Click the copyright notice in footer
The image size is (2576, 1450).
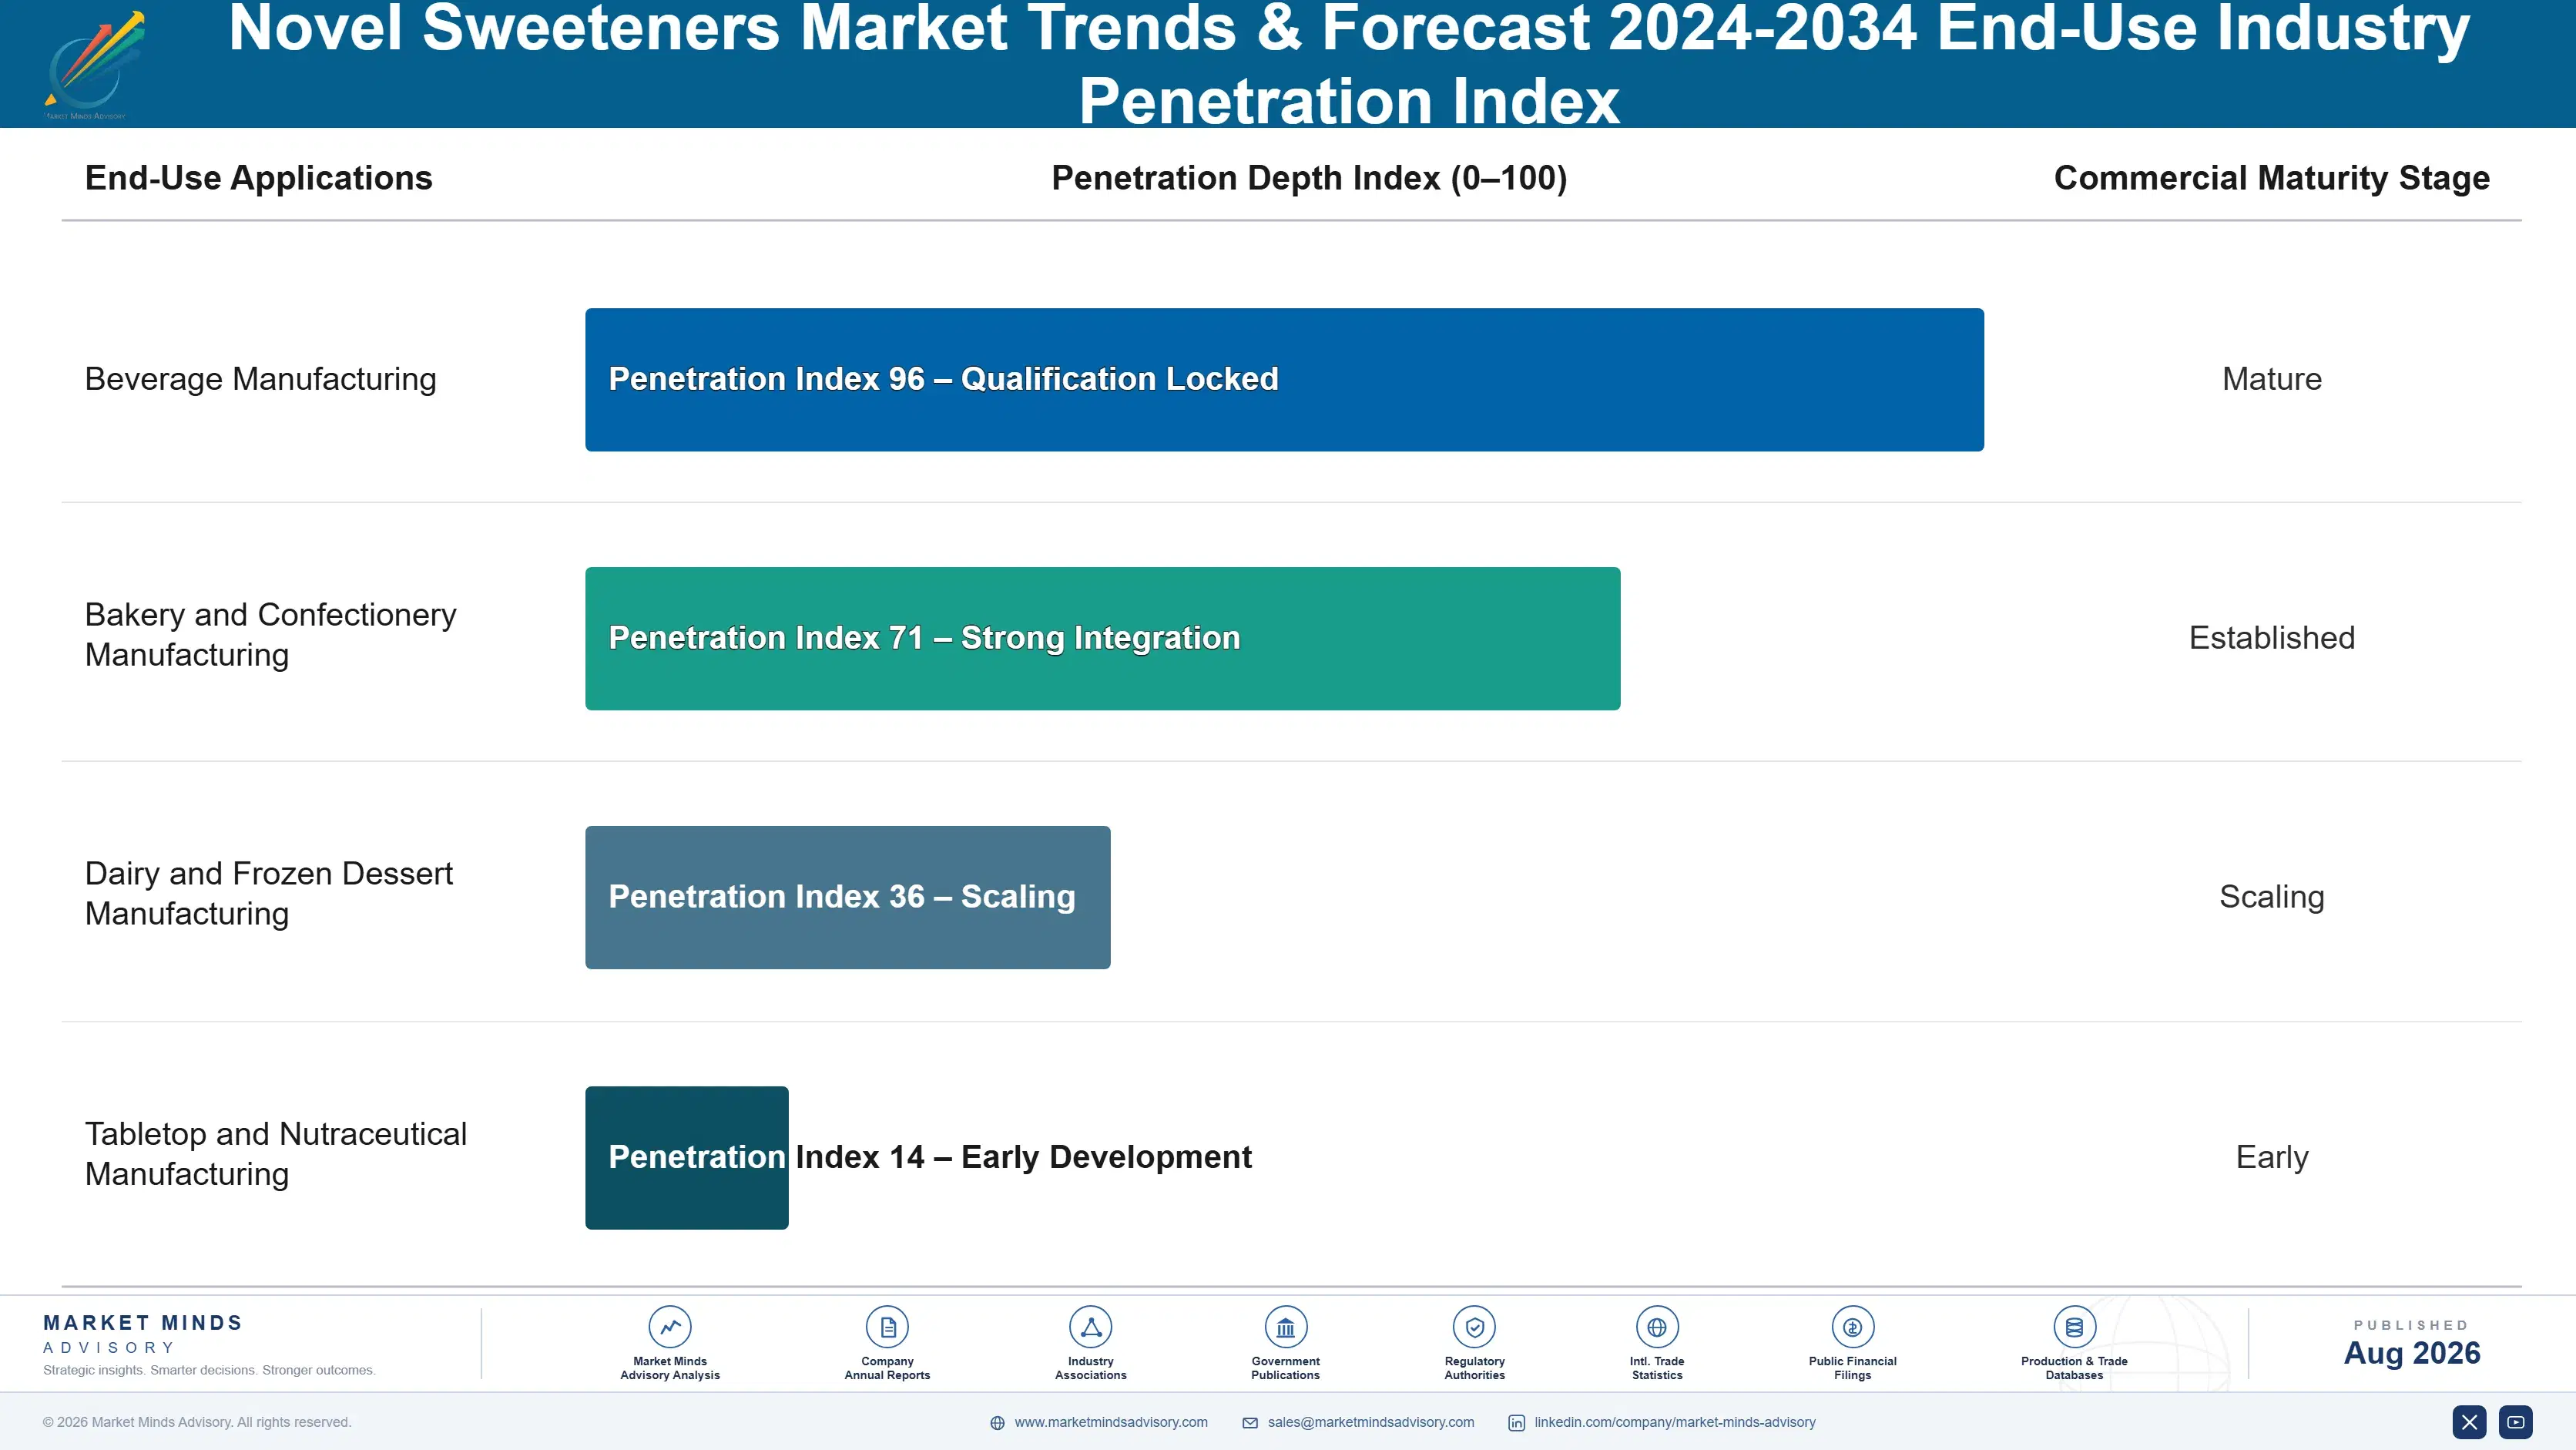[x=197, y=1422]
